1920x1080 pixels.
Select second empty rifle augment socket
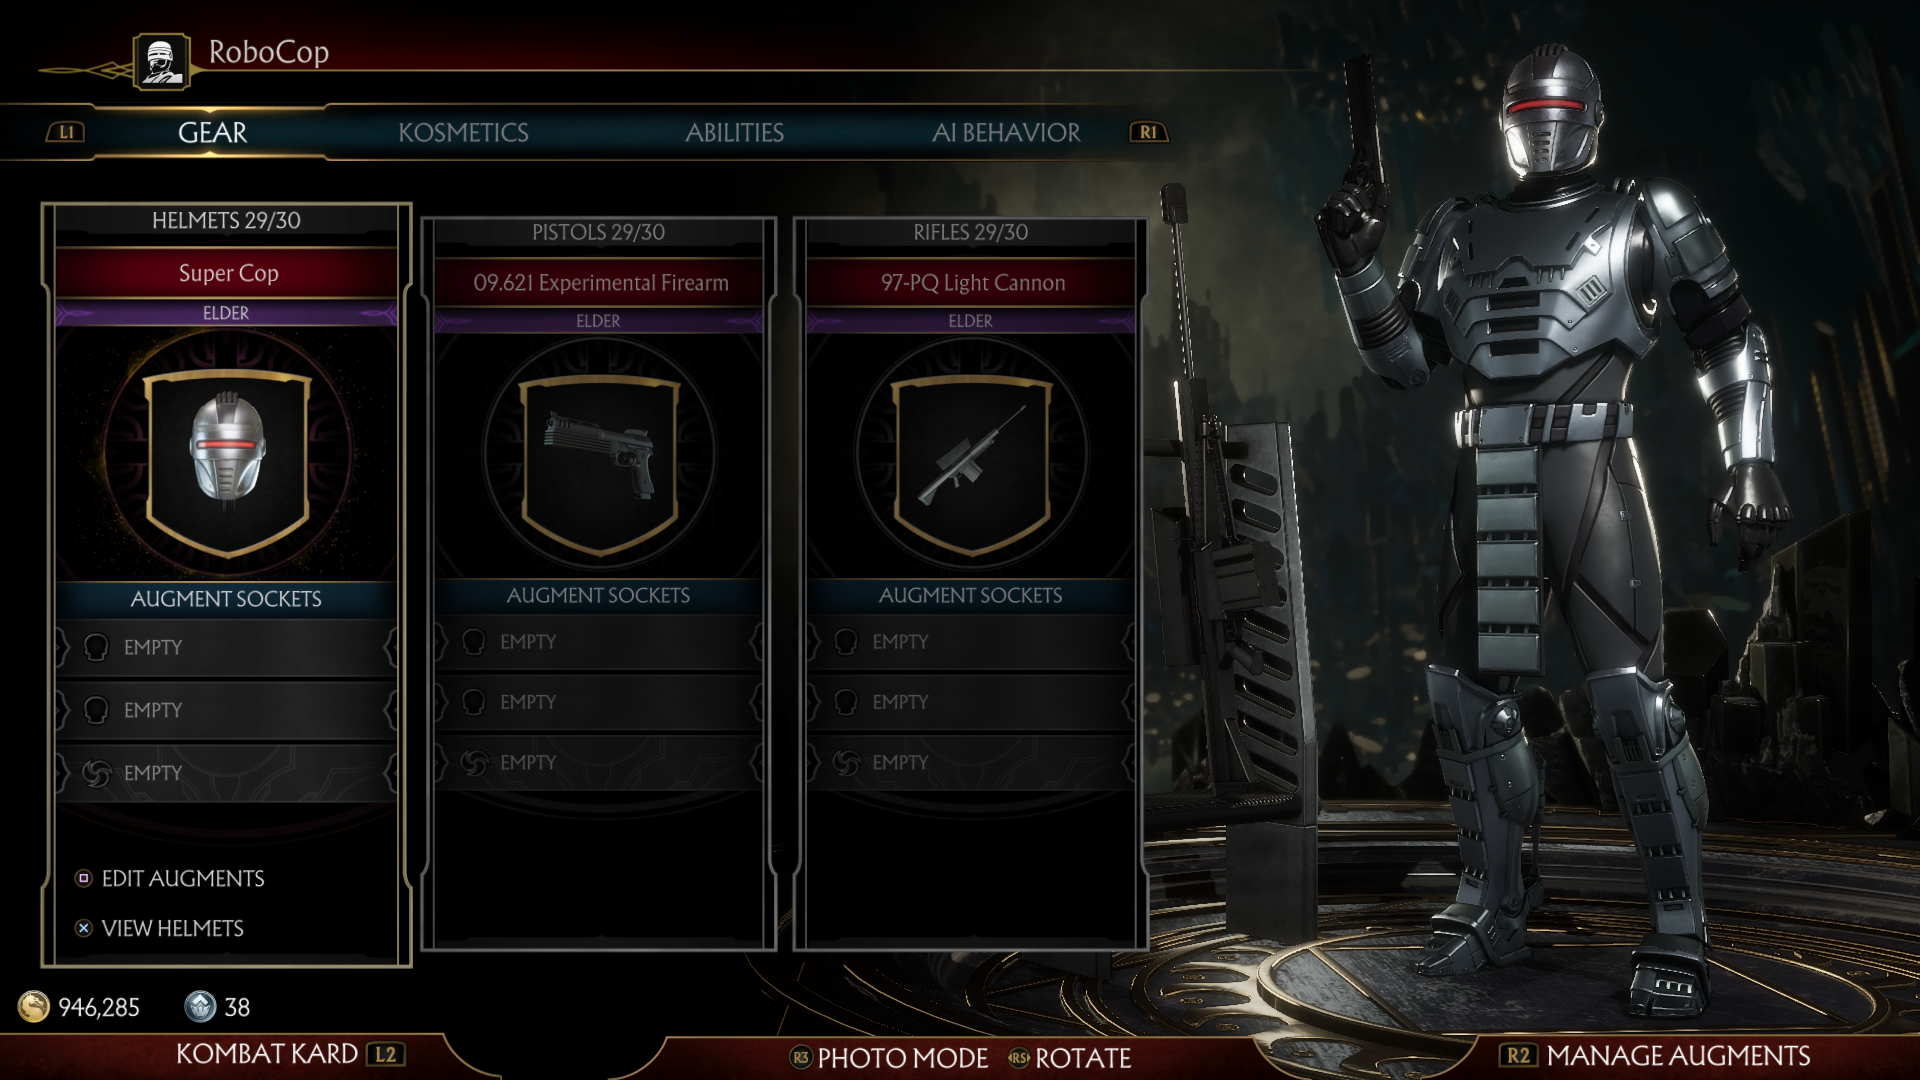[970, 702]
